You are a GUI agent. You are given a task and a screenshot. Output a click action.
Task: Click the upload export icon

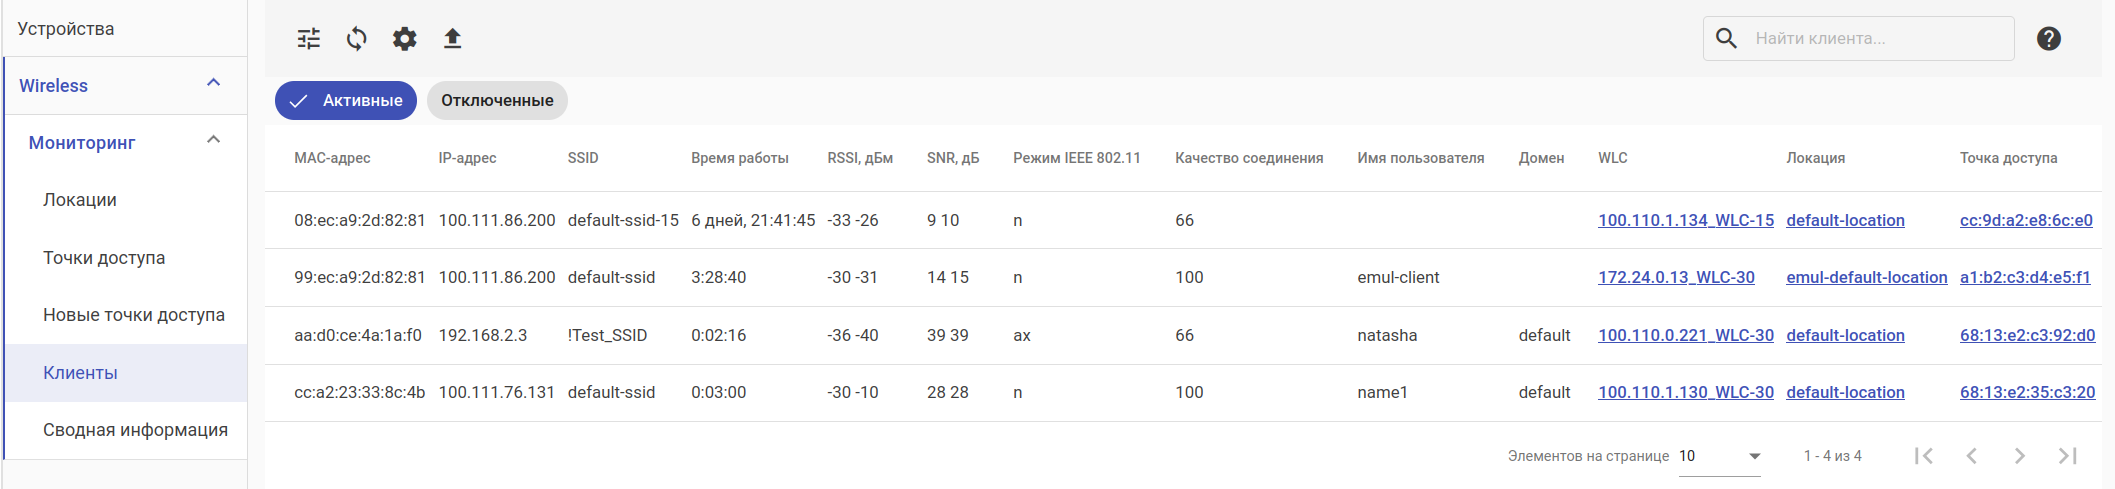[x=452, y=39]
